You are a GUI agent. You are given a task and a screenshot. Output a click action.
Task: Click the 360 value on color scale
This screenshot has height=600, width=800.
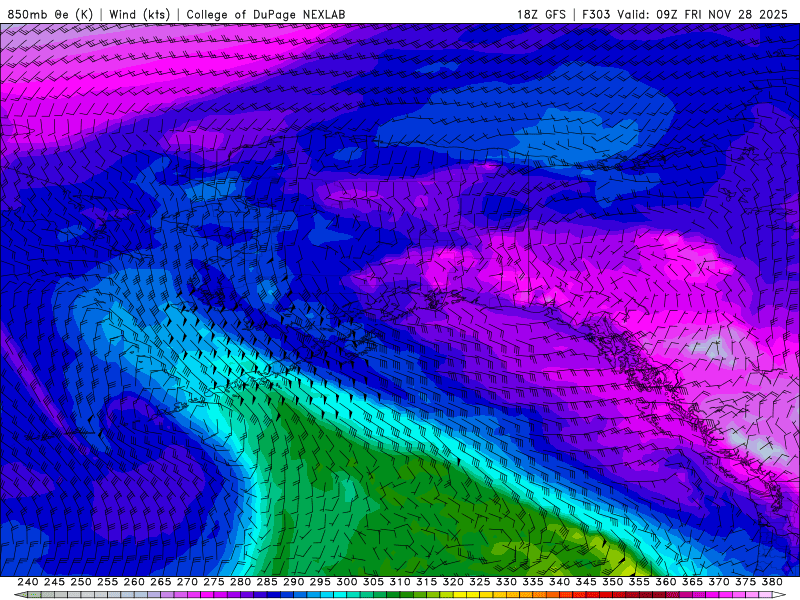pos(666,582)
